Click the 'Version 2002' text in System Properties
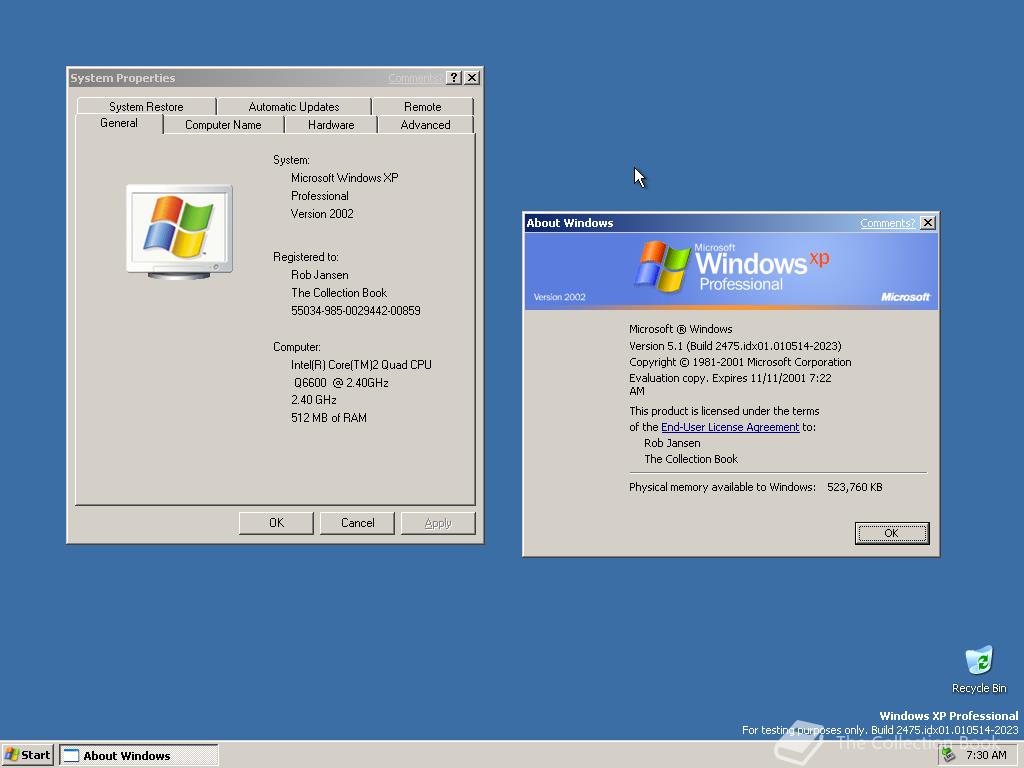1024x768 pixels. (x=322, y=214)
